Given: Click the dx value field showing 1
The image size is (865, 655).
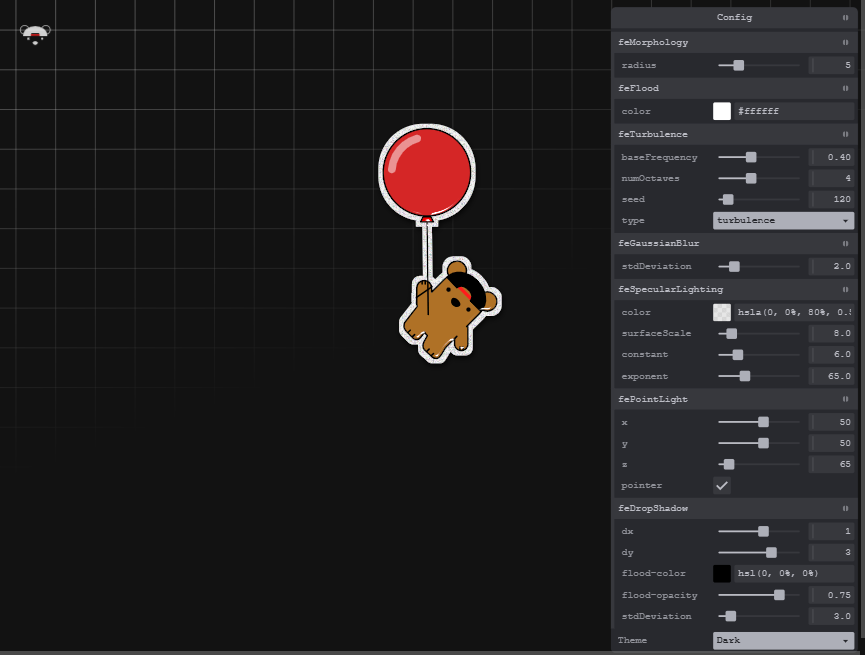Looking at the screenshot, I should [x=831, y=531].
